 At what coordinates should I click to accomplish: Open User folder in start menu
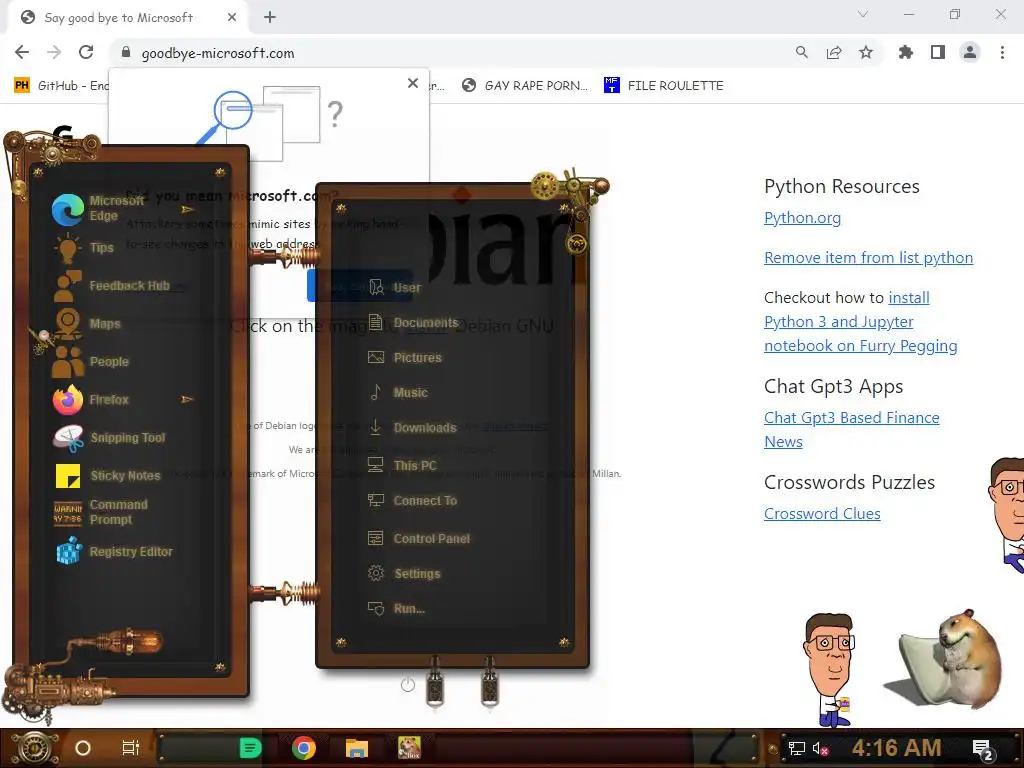tap(394, 287)
